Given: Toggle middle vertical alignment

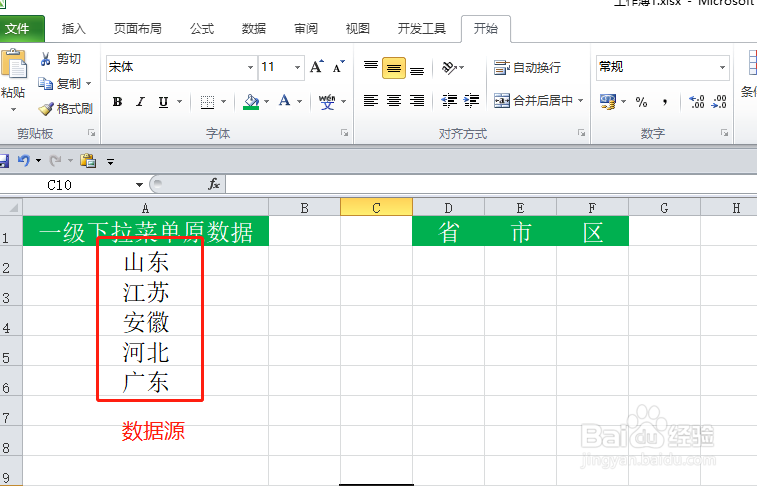Looking at the screenshot, I should point(394,68).
